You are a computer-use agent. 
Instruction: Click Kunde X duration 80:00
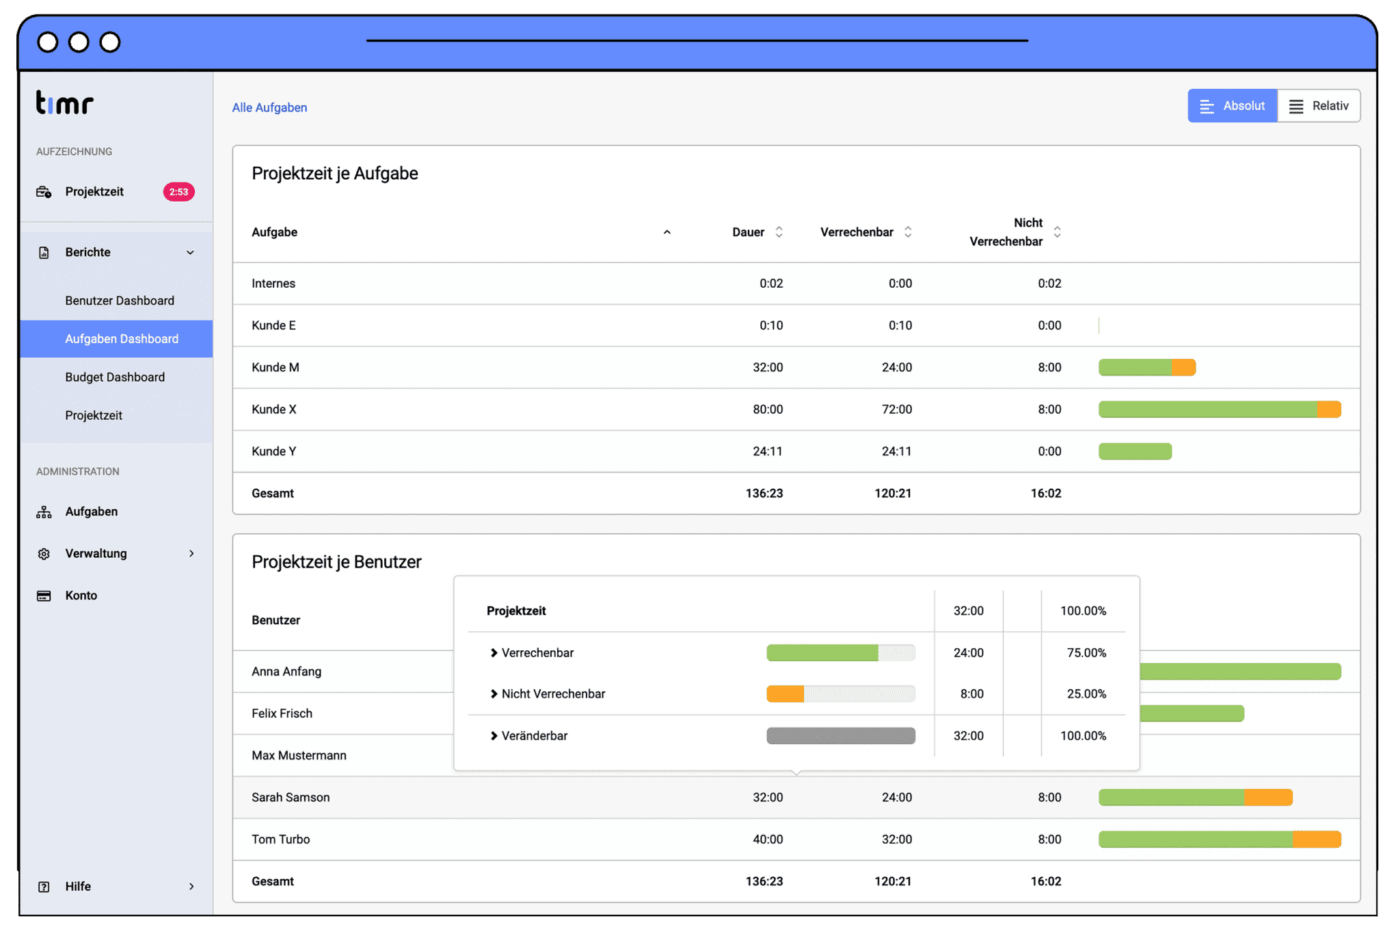click(x=768, y=410)
